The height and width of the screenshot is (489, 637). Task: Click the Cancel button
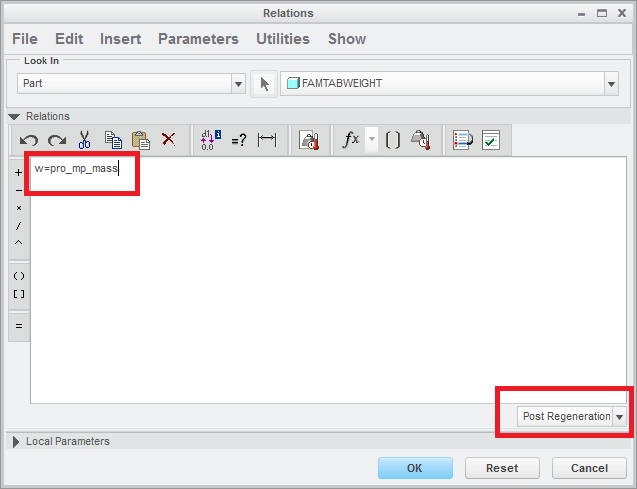(x=589, y=468)
